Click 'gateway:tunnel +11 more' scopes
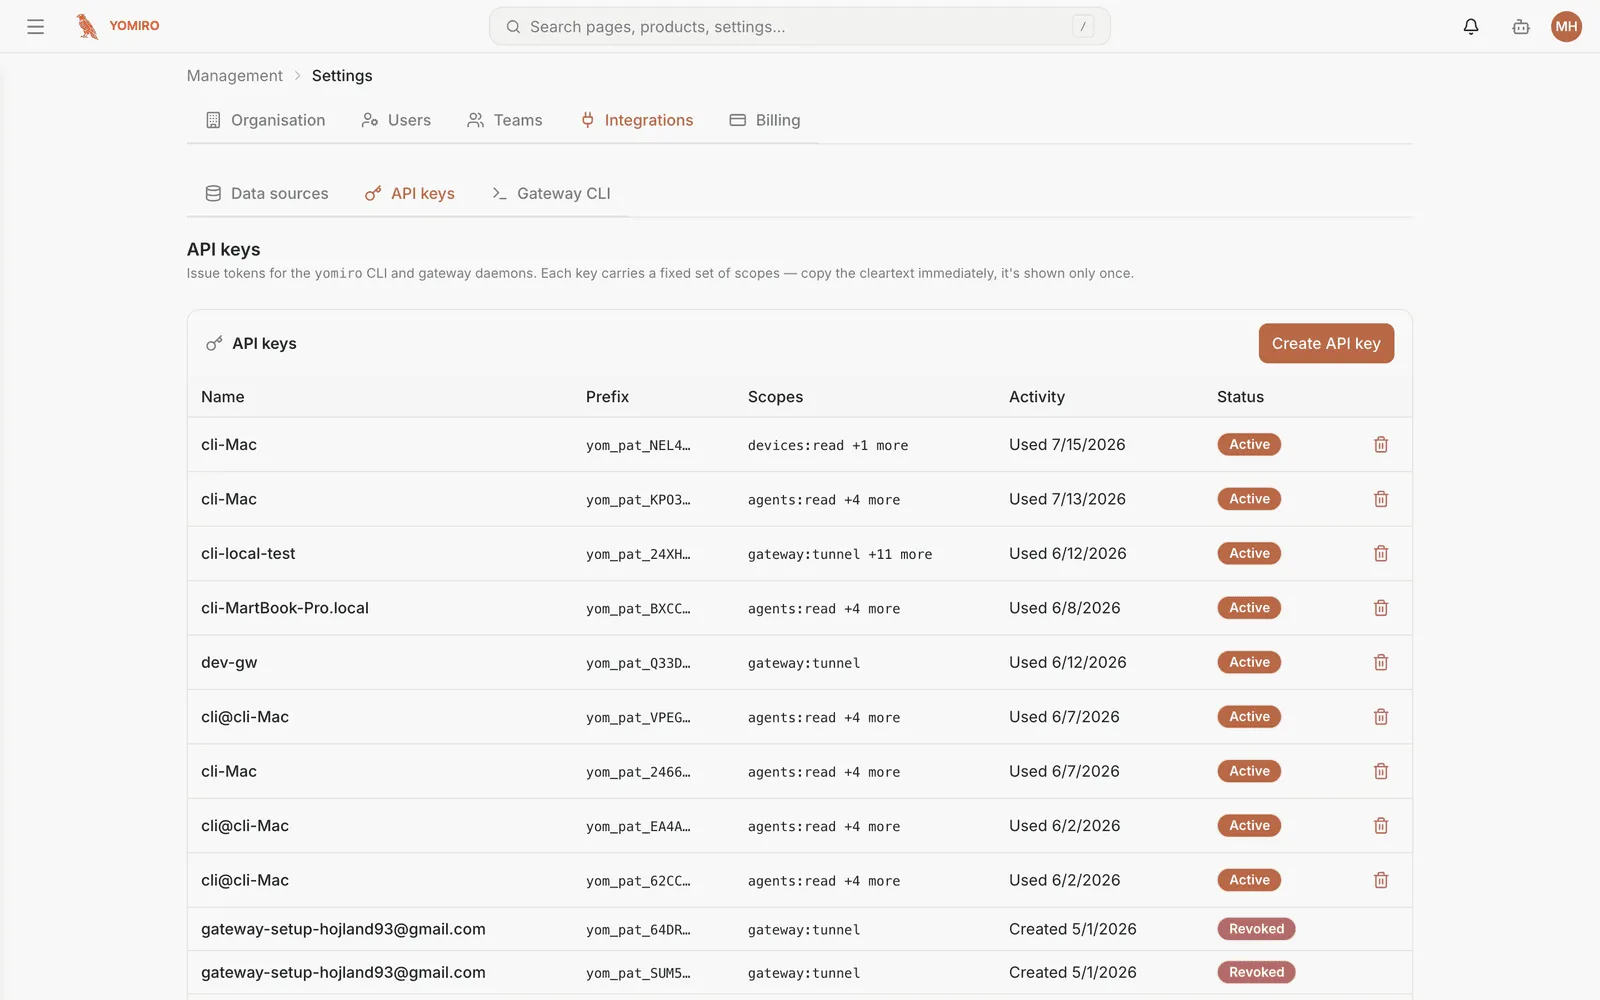 pos(840,555)
